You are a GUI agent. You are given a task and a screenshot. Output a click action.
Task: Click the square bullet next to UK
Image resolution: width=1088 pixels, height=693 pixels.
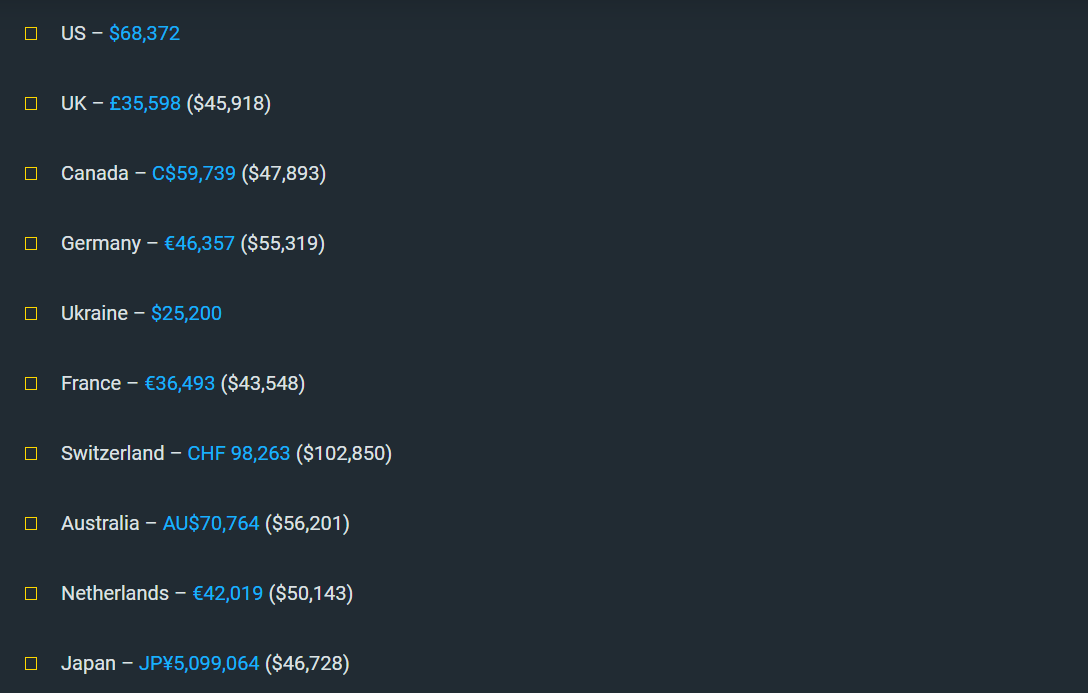[31, 103]
